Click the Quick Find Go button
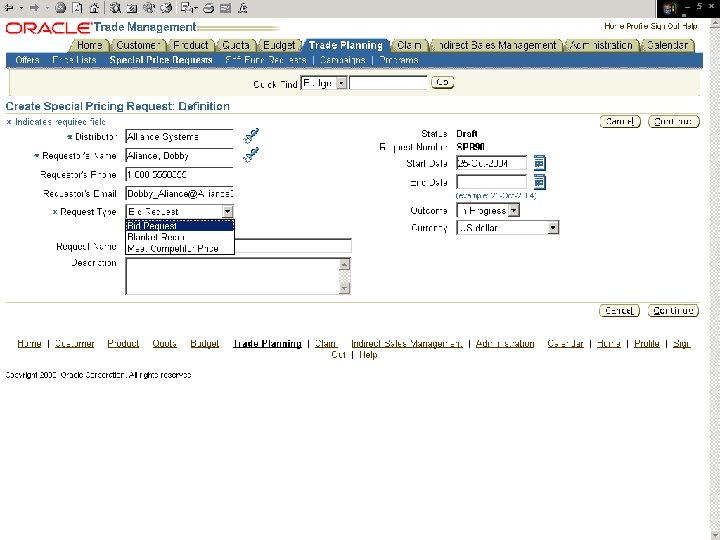720x540 pixels. pos(442,83)
